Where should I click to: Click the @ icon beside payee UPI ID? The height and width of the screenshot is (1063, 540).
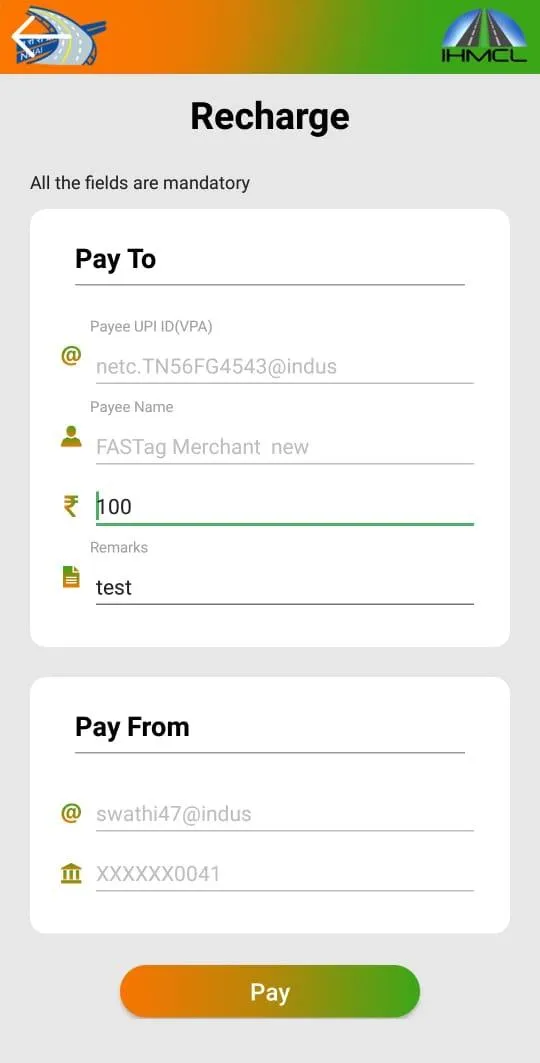[70, 356]
